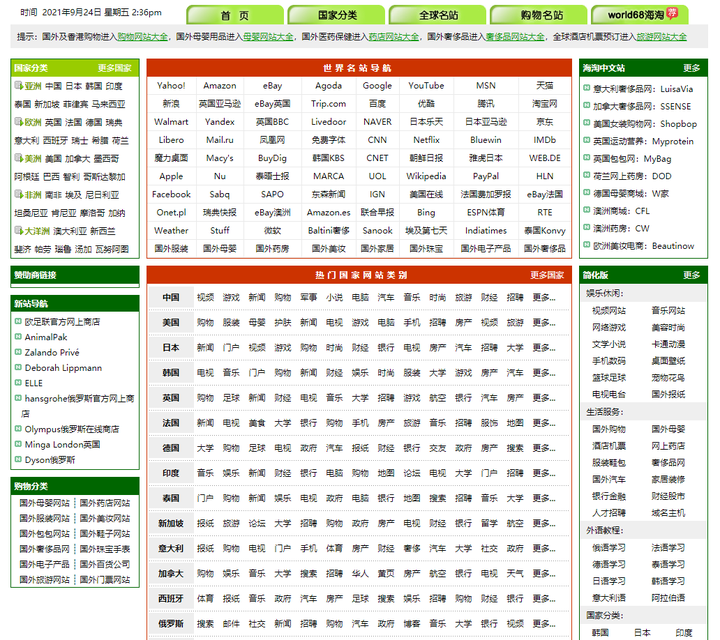This screenshot has width=720, height=640.
Task: Click the red badge icon on world68海淘 tab
Action: [672, 13]
